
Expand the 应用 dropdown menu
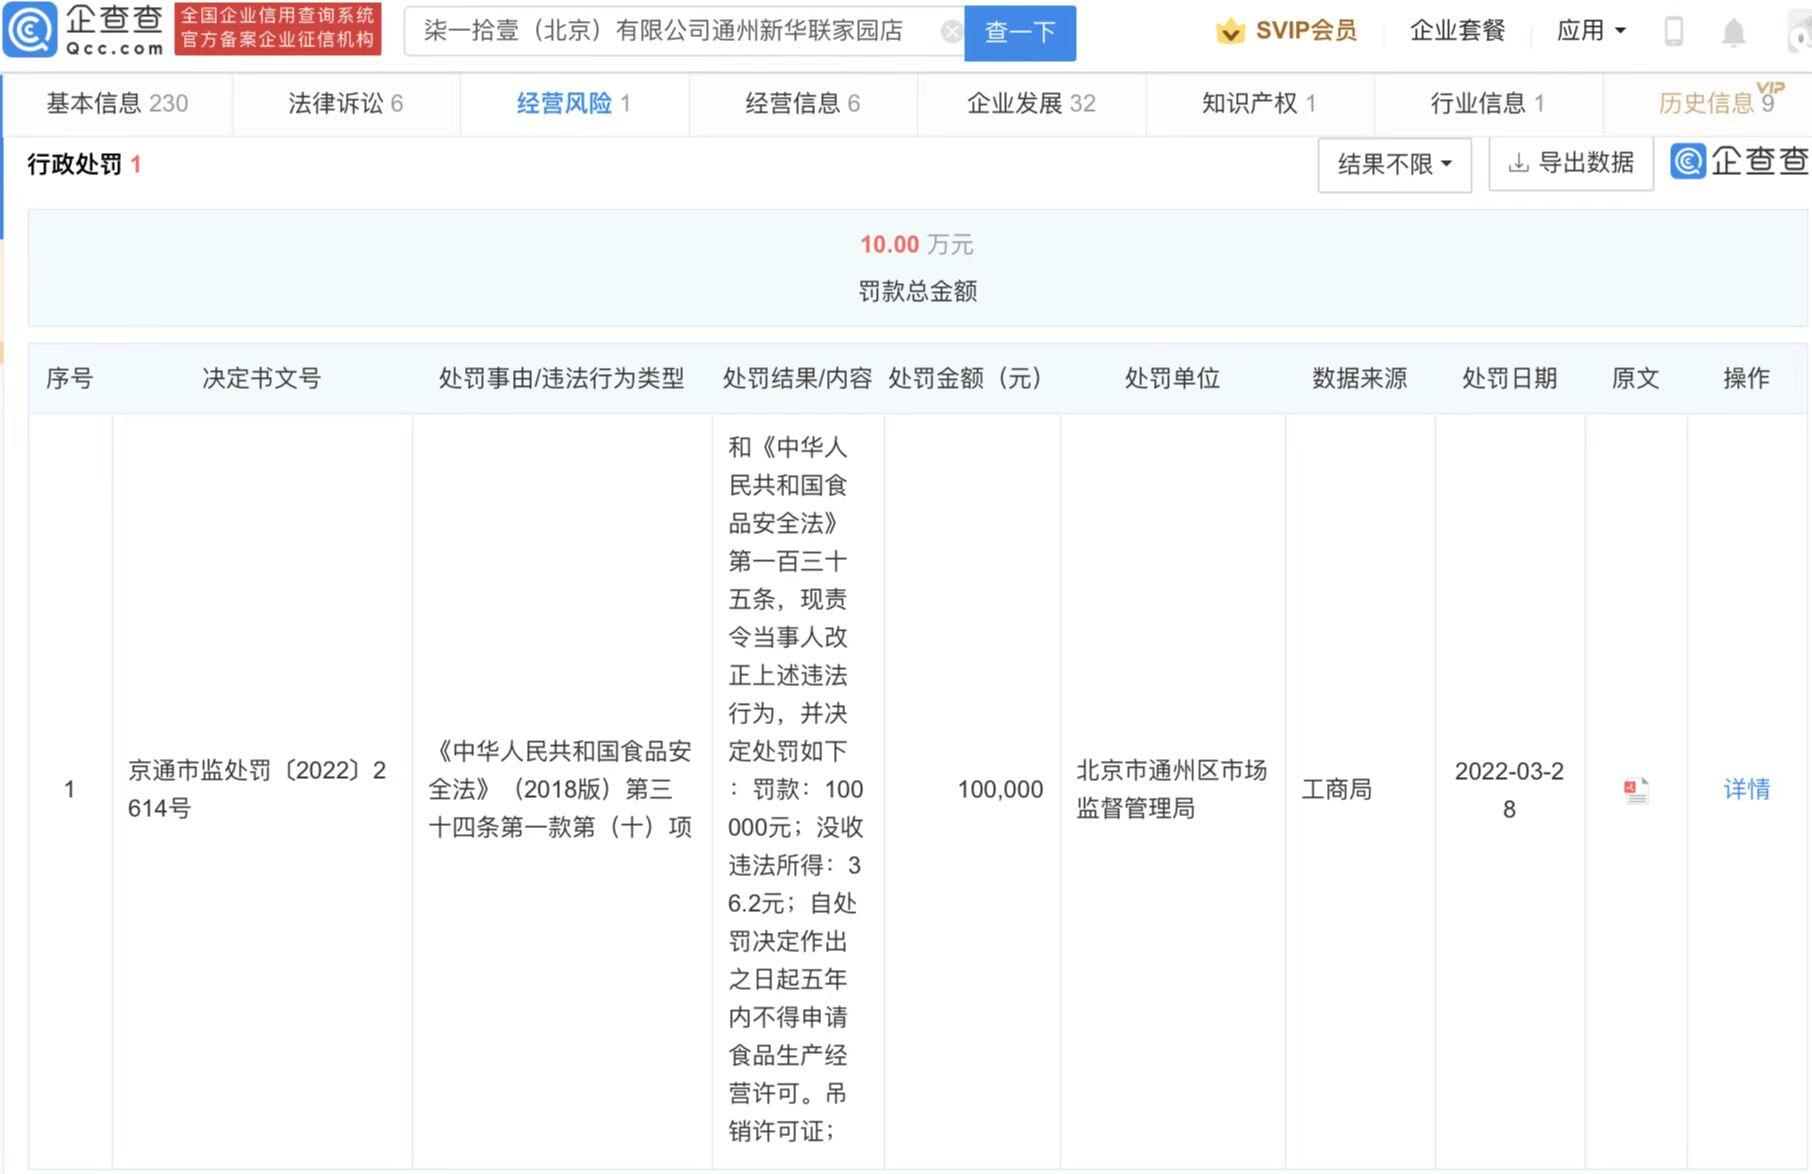(1591, 31)
